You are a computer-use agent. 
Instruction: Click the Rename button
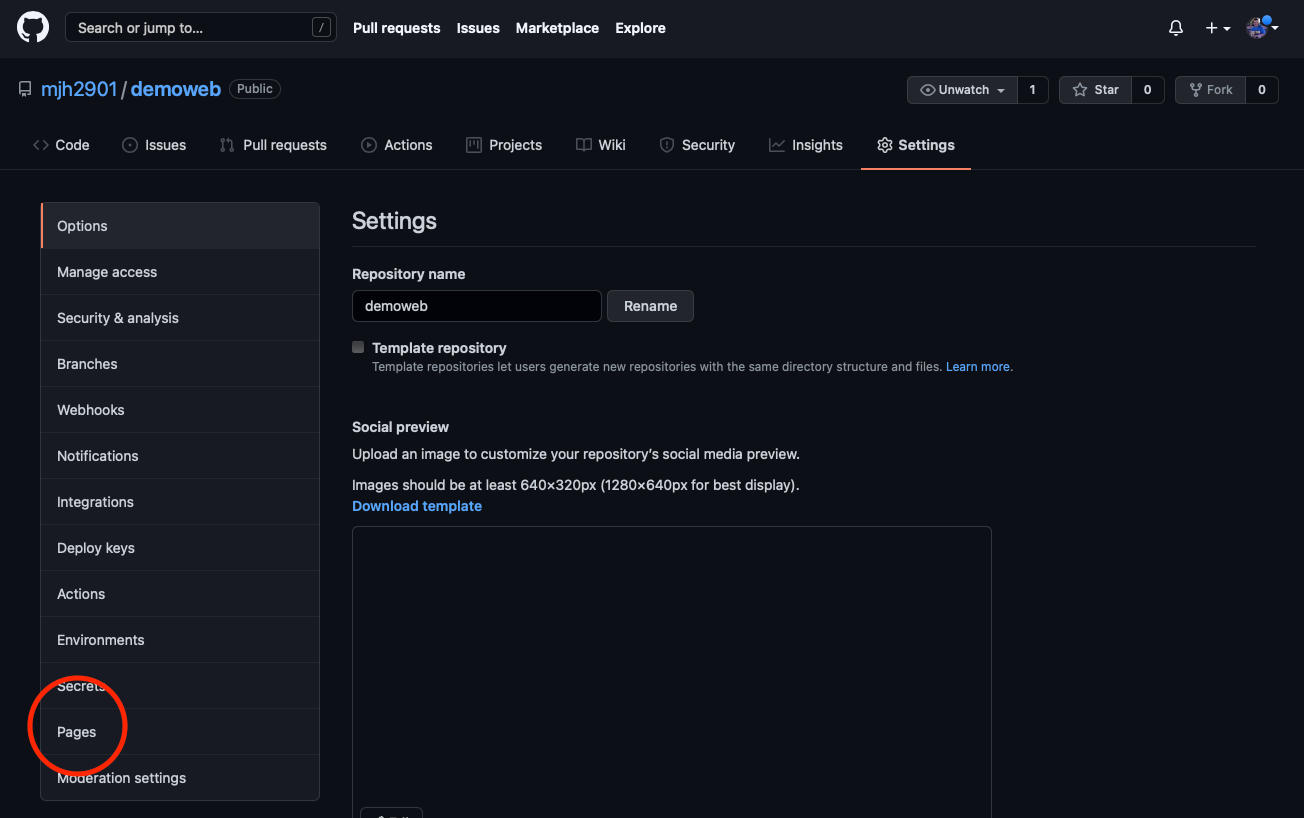650,306
